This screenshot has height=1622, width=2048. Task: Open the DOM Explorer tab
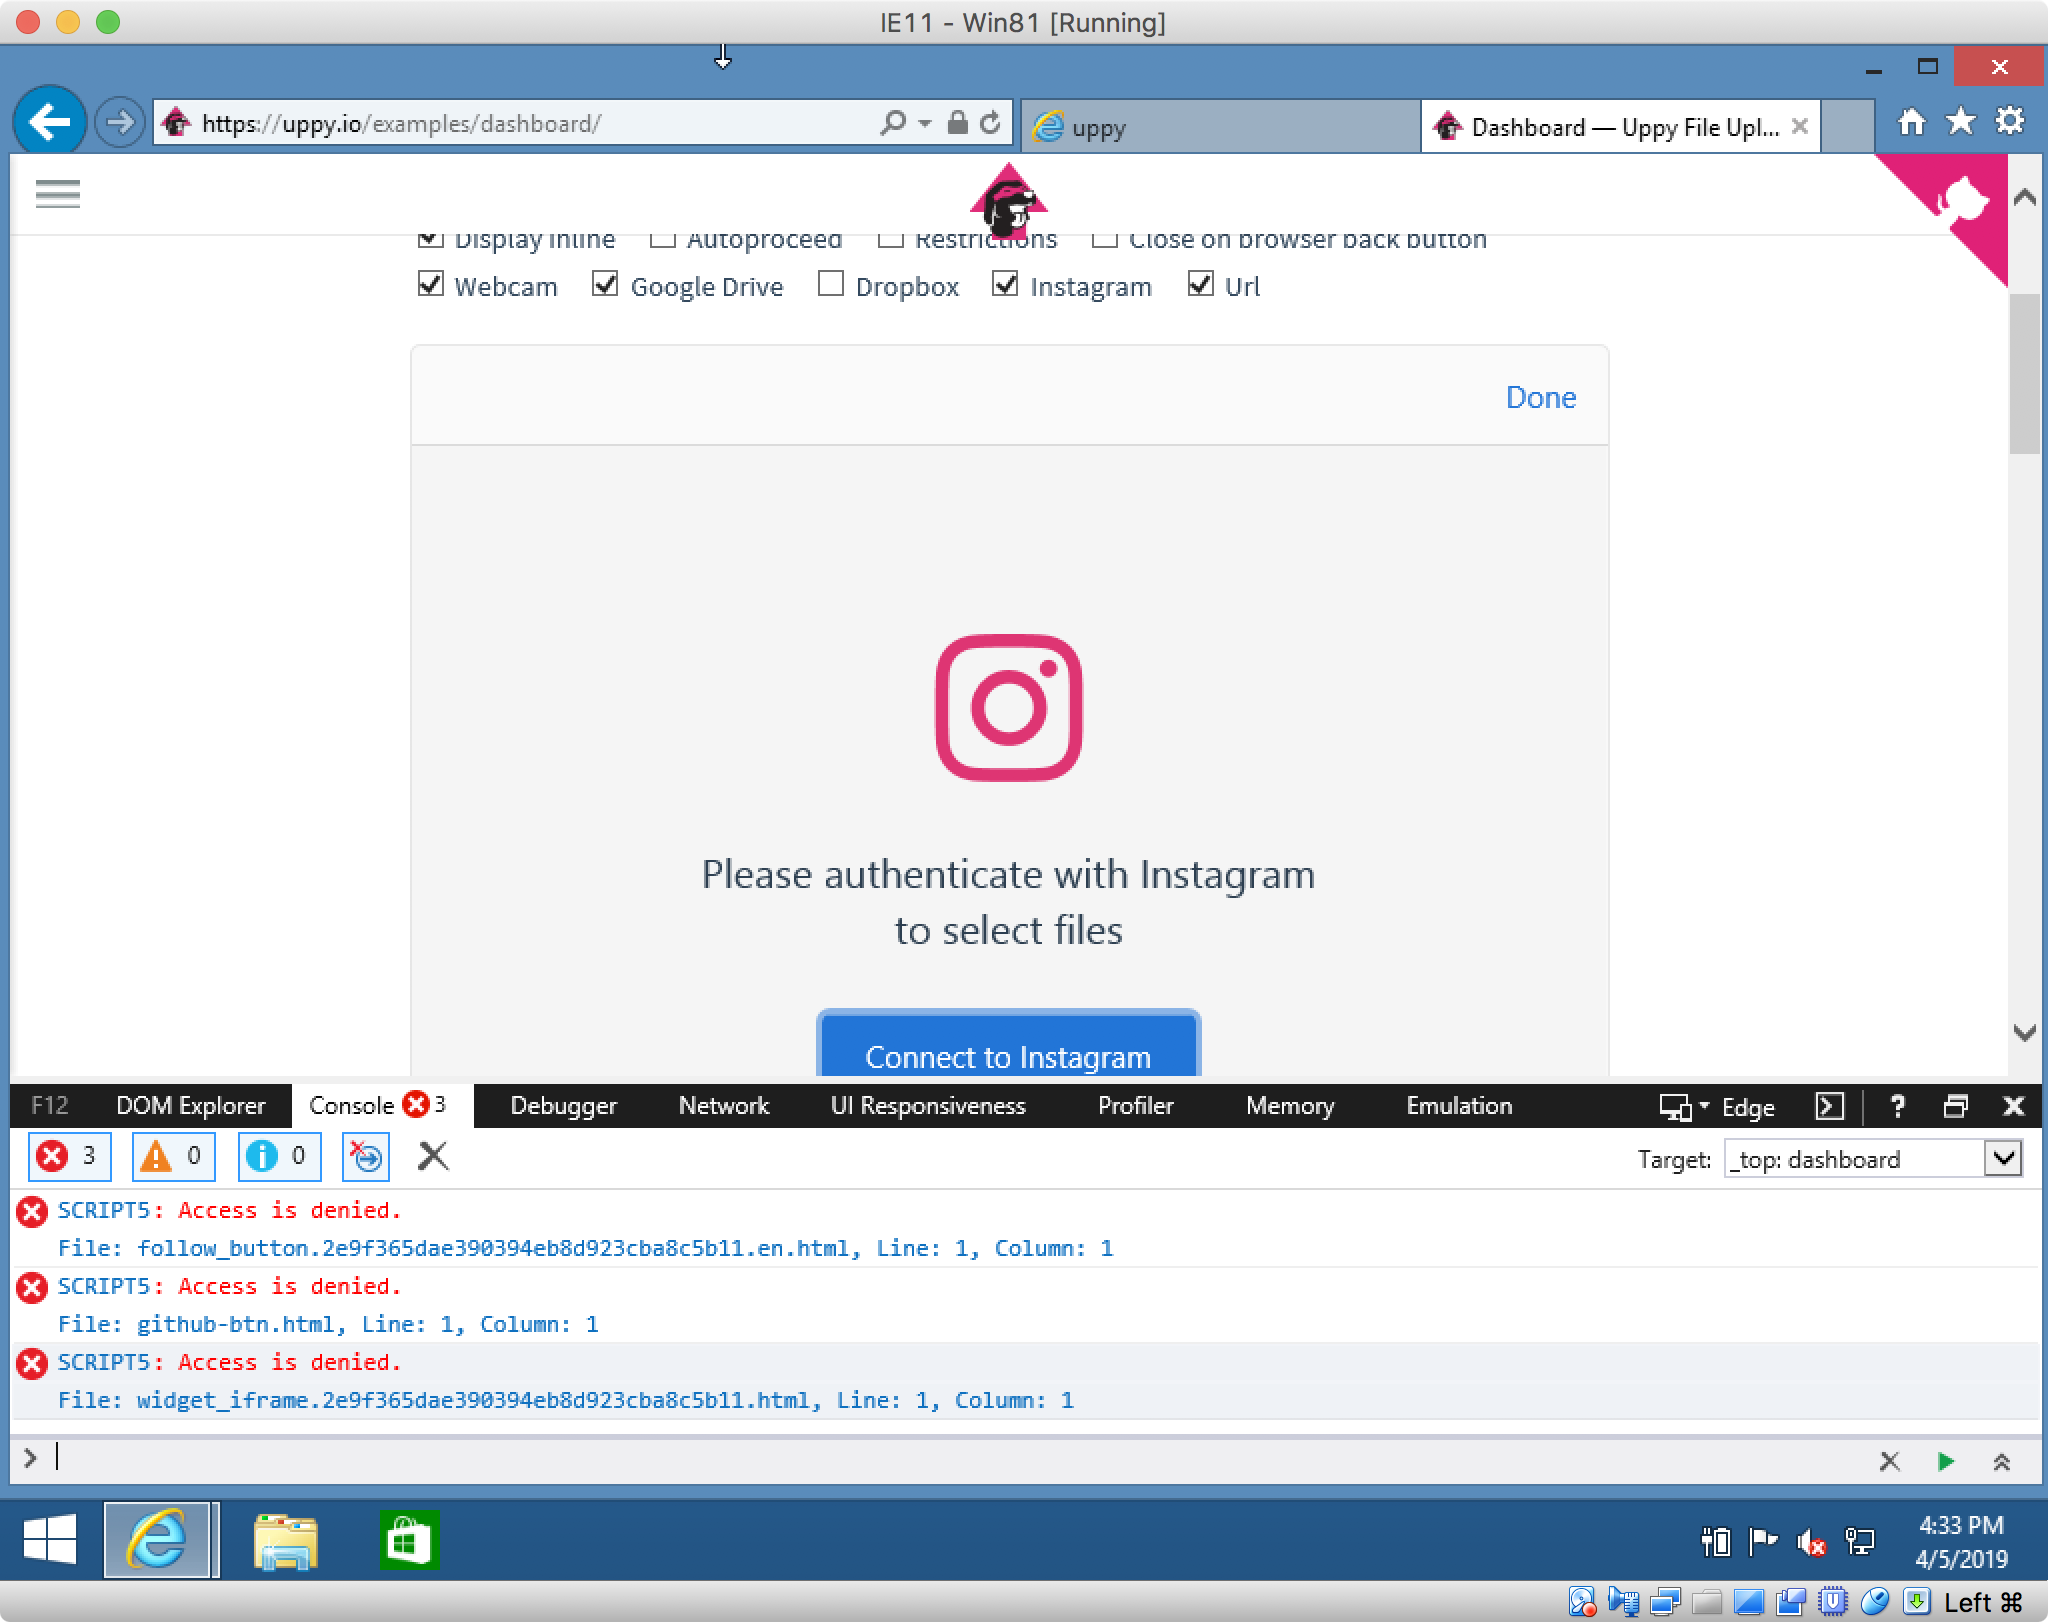(x=190, y=1106)
